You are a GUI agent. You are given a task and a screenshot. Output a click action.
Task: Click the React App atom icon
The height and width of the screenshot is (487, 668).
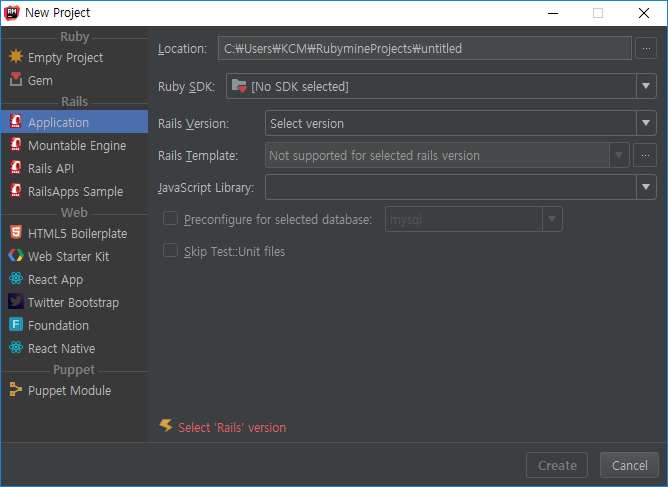coord(16,279)
